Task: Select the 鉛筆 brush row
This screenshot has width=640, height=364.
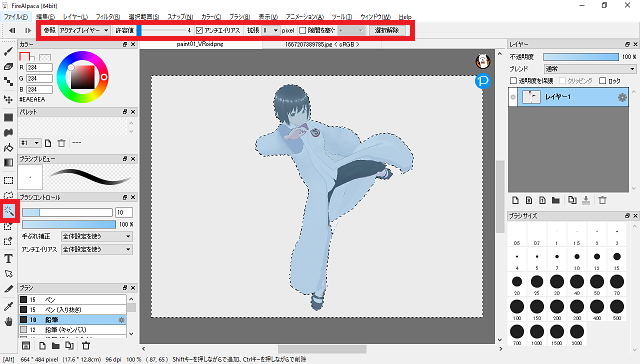Action: [x=73, y=320]
